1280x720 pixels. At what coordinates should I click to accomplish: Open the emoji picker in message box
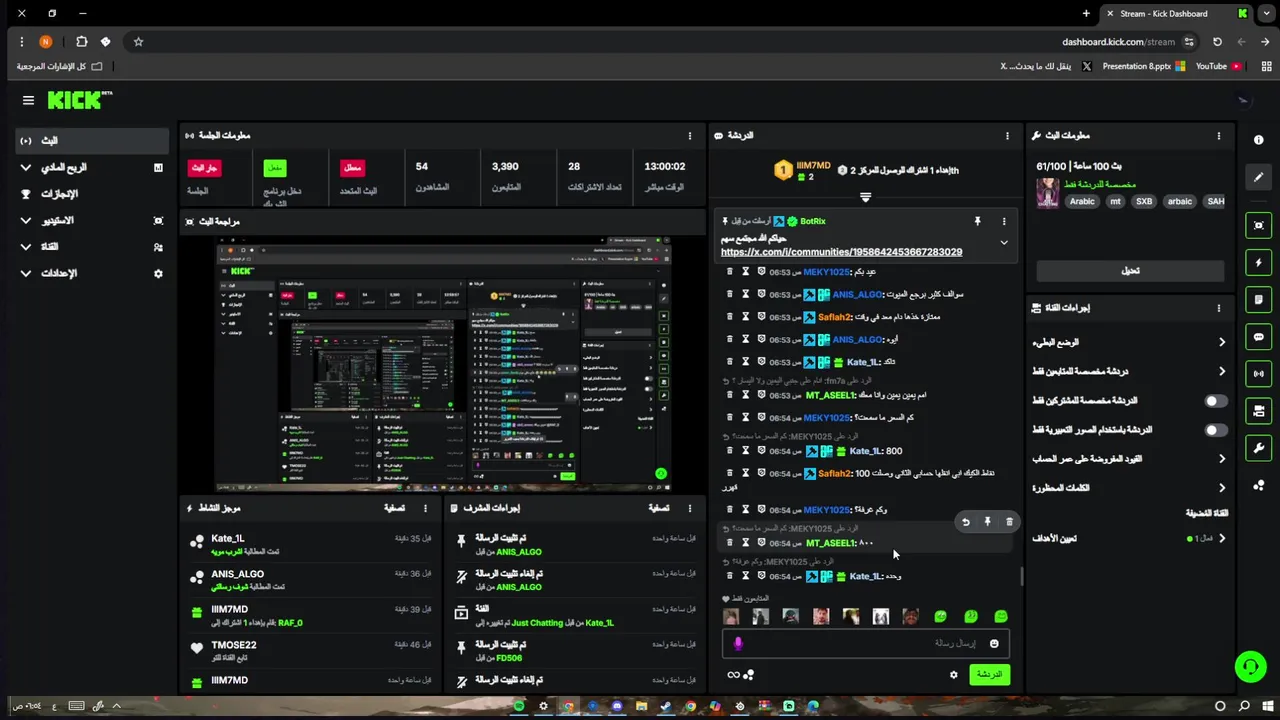(994, 644)
